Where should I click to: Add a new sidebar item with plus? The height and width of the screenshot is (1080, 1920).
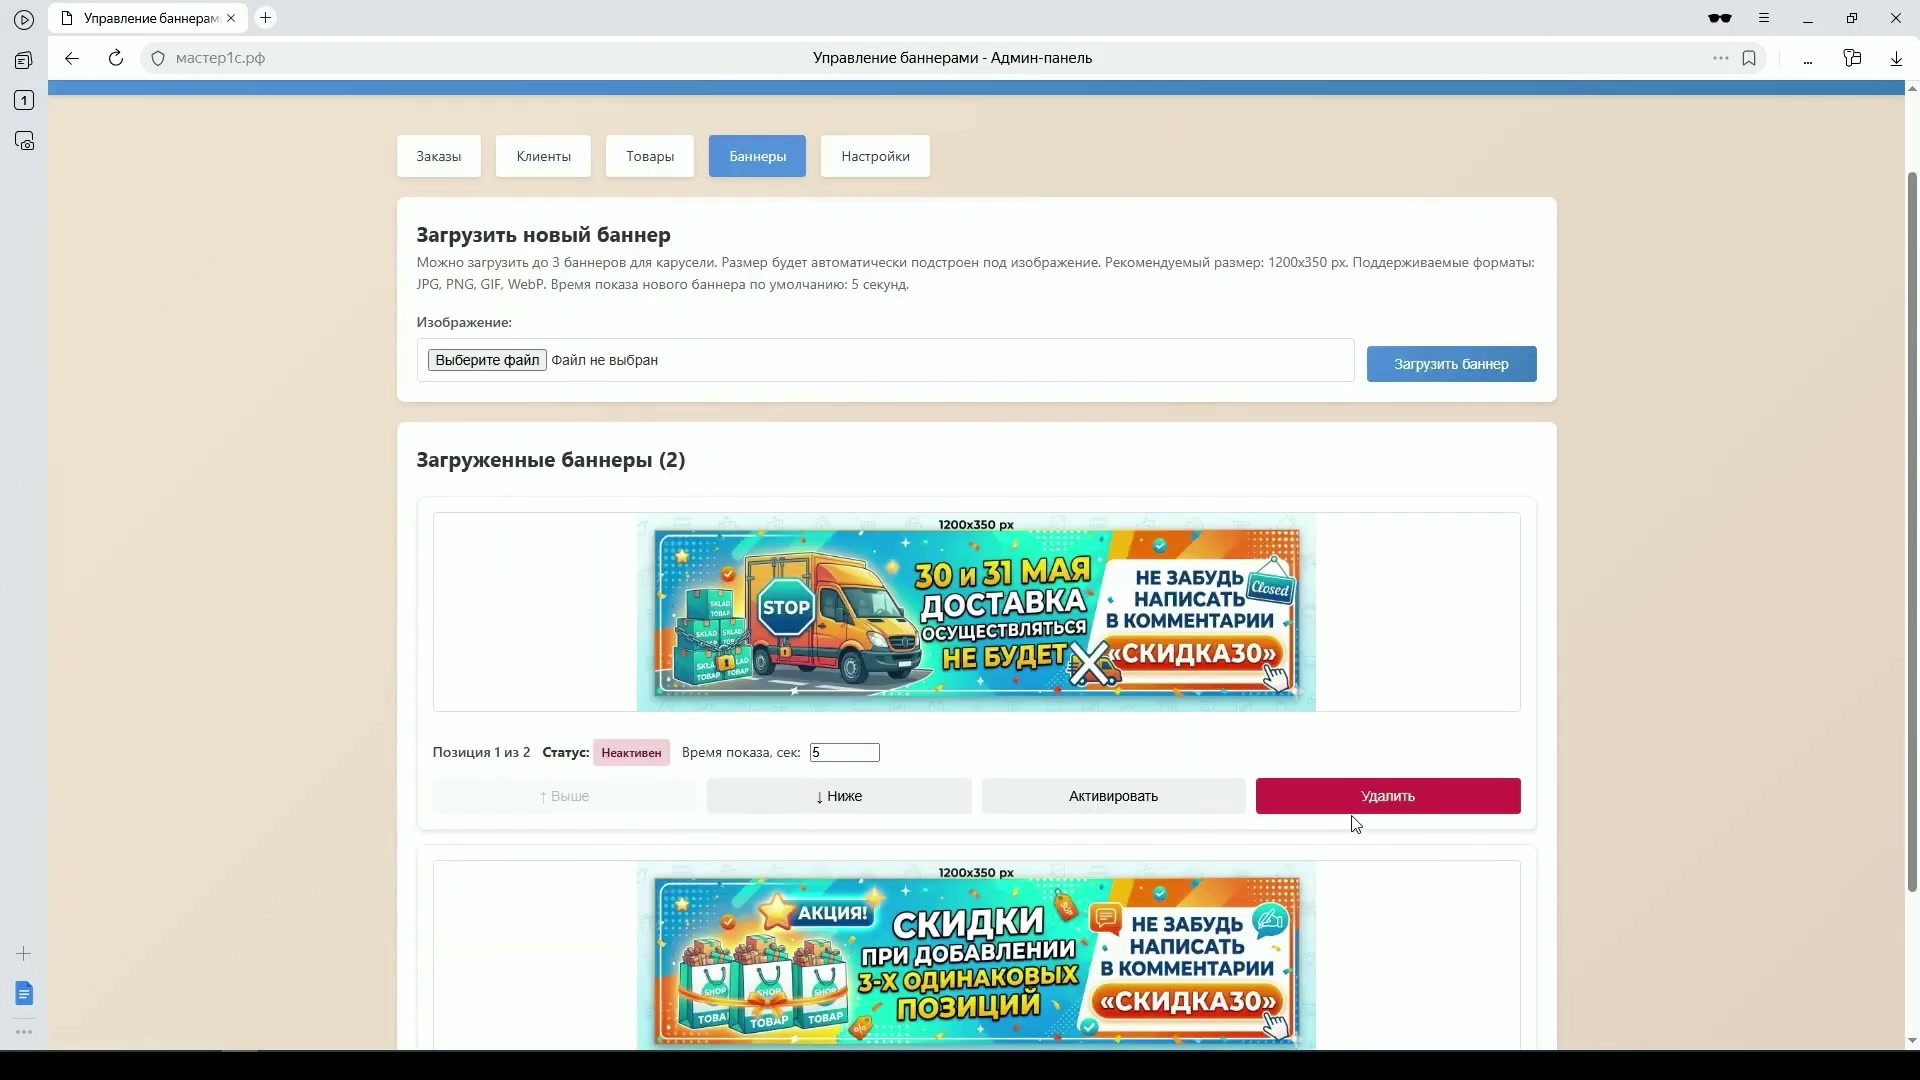[x=24, y=954]
